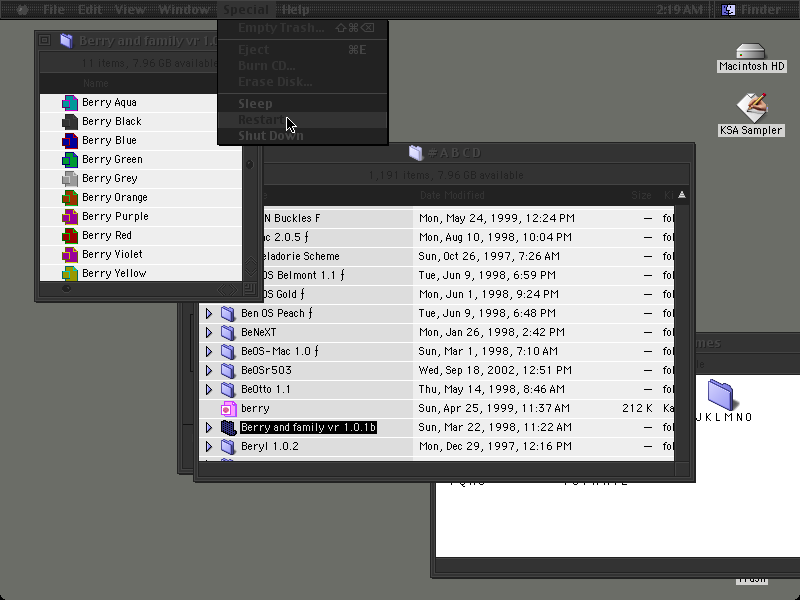The width and height of the screenshot is (800, 600).
Task: Select the Berry Black file icon
Action: 70,121
